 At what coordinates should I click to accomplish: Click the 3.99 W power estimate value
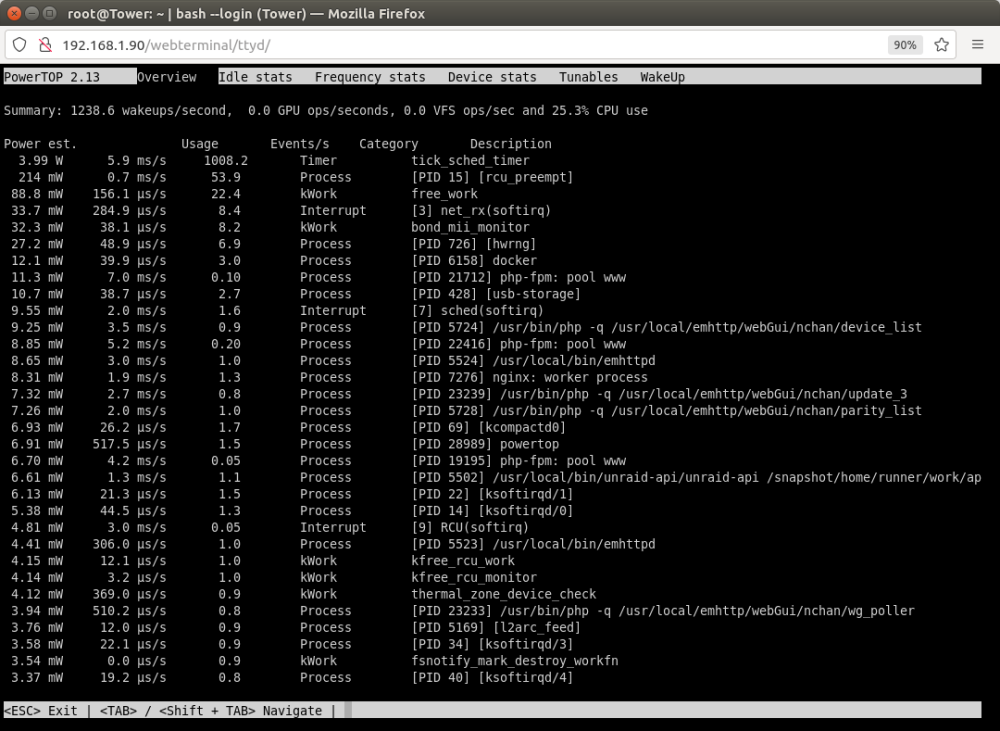click(x=41, y=160)
